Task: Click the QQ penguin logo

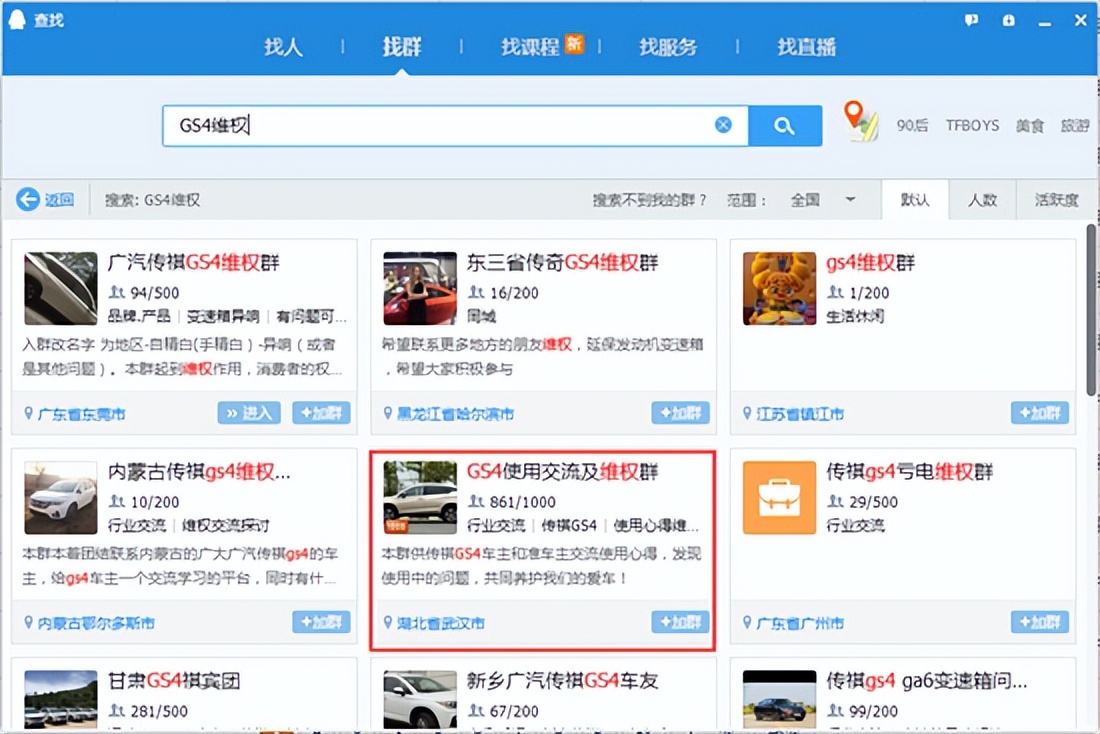Action: [18, 20]
